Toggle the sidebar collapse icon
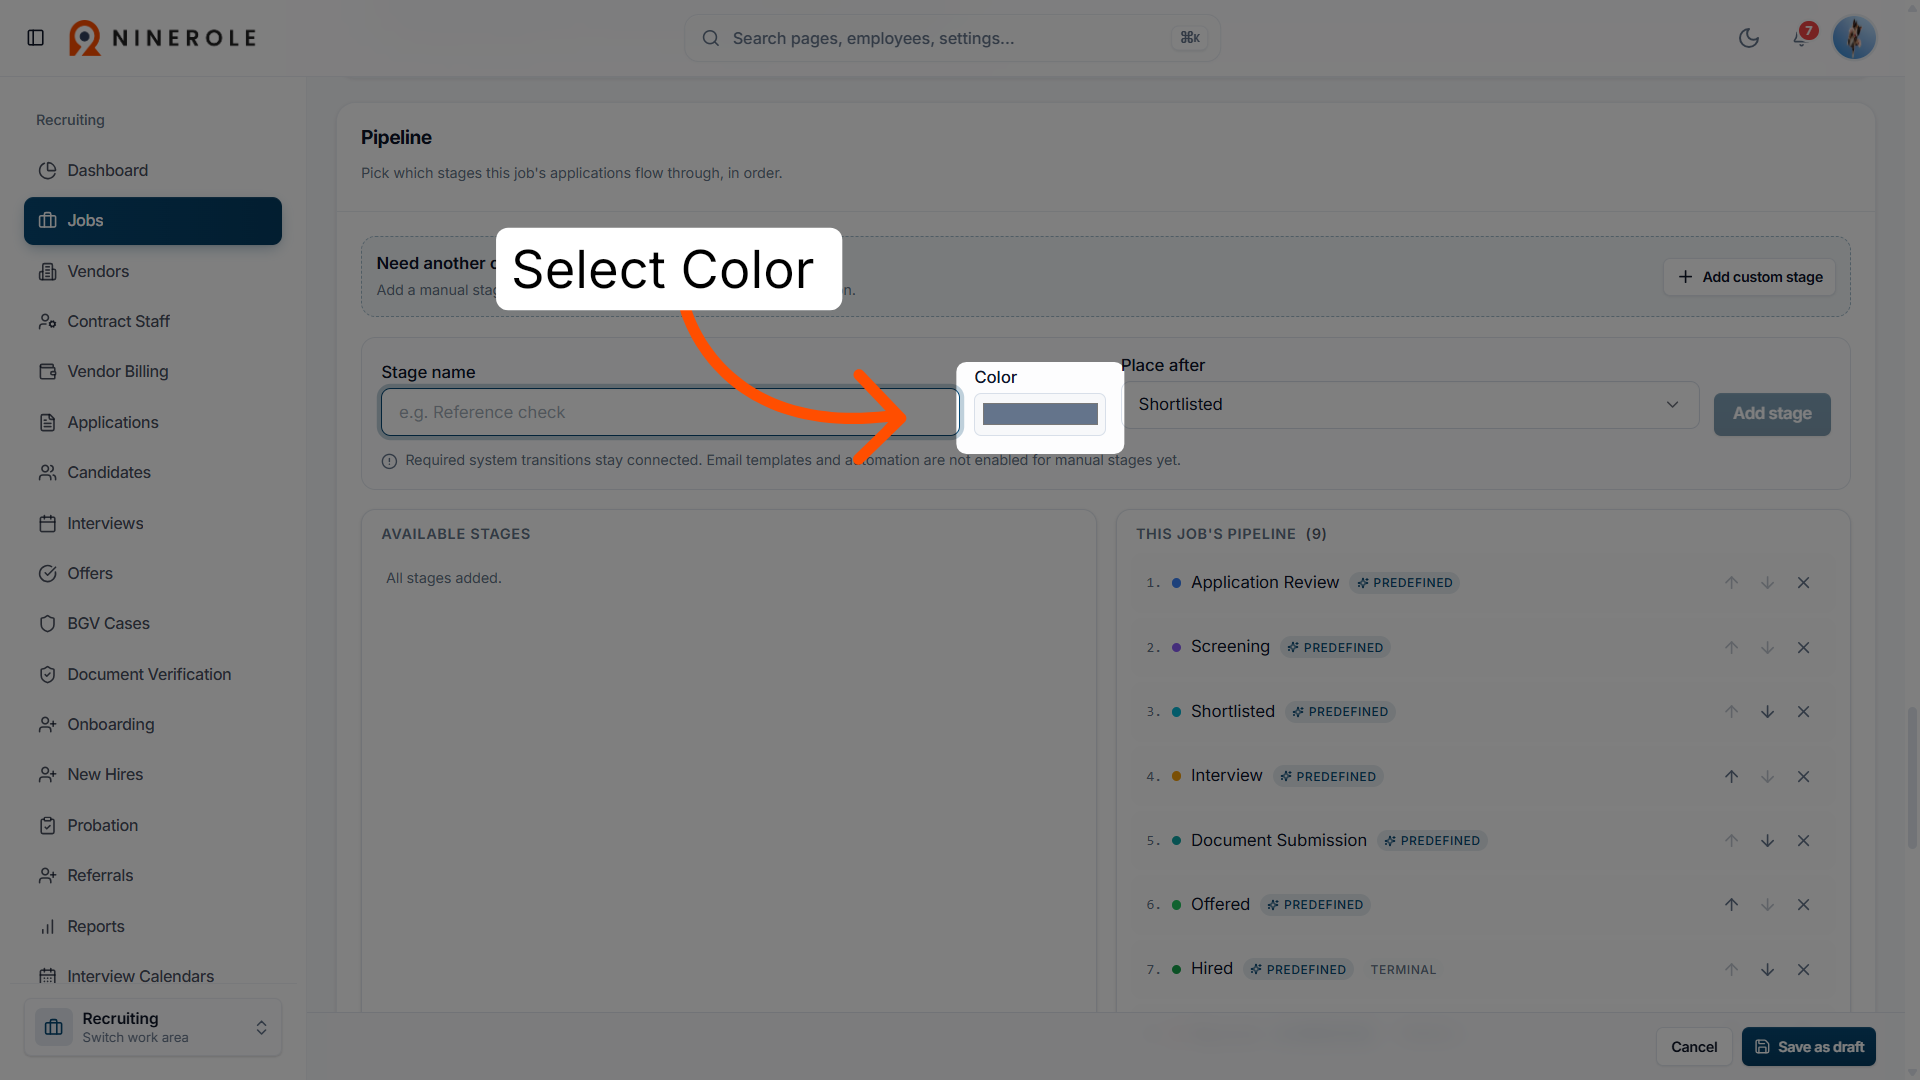The width and height of the screenshot is (1920, 1080). (36, 38)
